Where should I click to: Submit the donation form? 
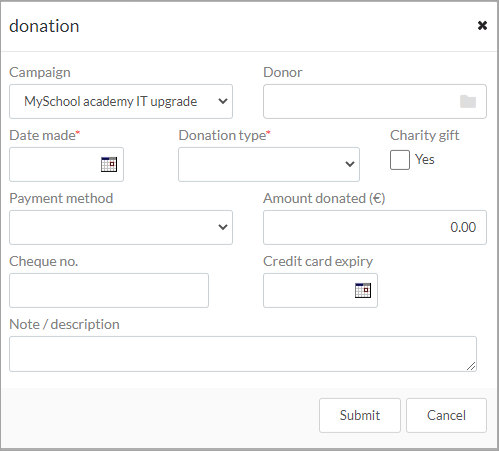point(360,415)
